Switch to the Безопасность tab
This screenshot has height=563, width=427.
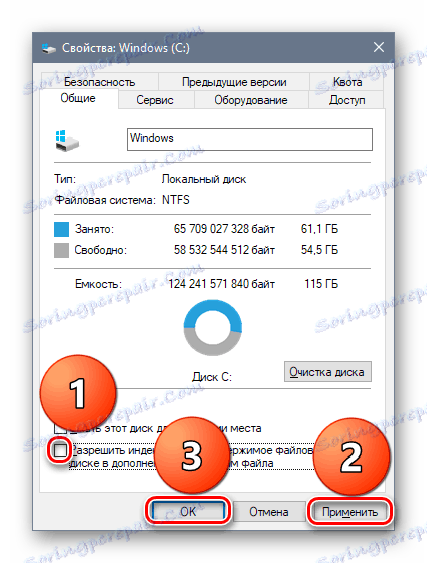point(99,82)
